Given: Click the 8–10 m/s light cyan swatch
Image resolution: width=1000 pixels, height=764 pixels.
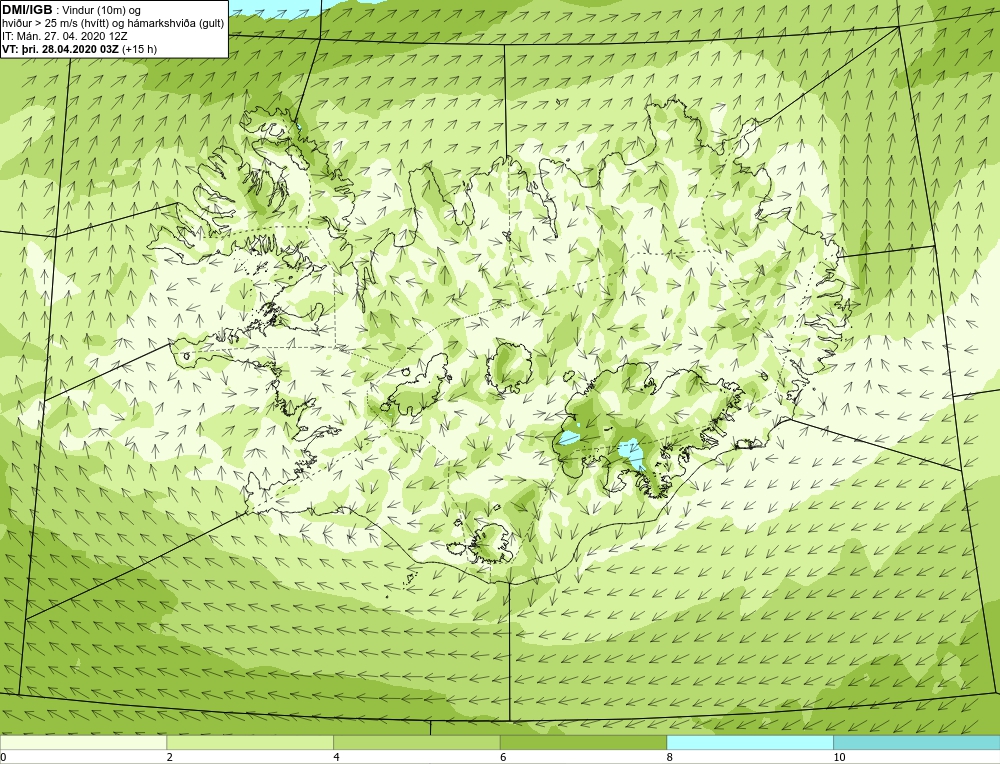Looking at the screenshot, I should (x=750, y=742).
